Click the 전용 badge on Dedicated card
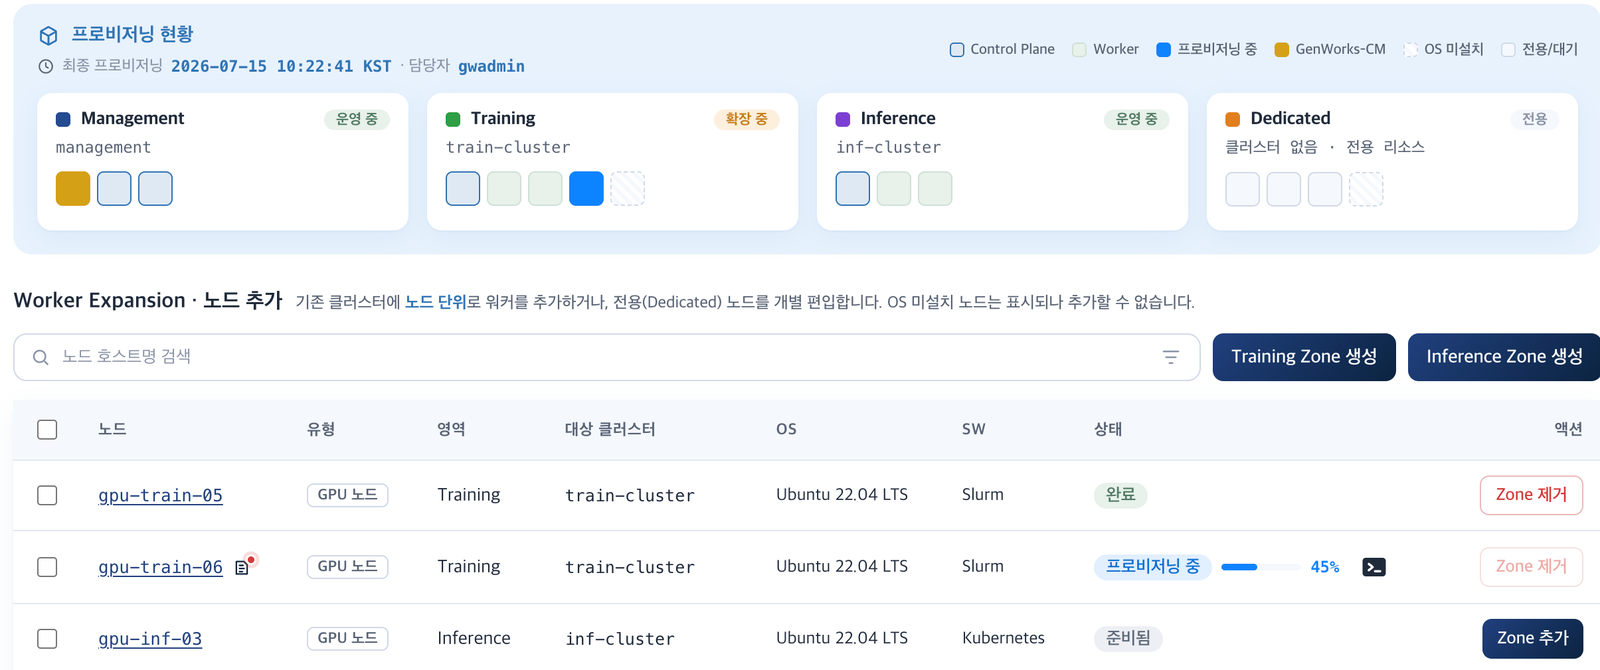Viewport: 1600px width, 670px height. pos(1535,119)
